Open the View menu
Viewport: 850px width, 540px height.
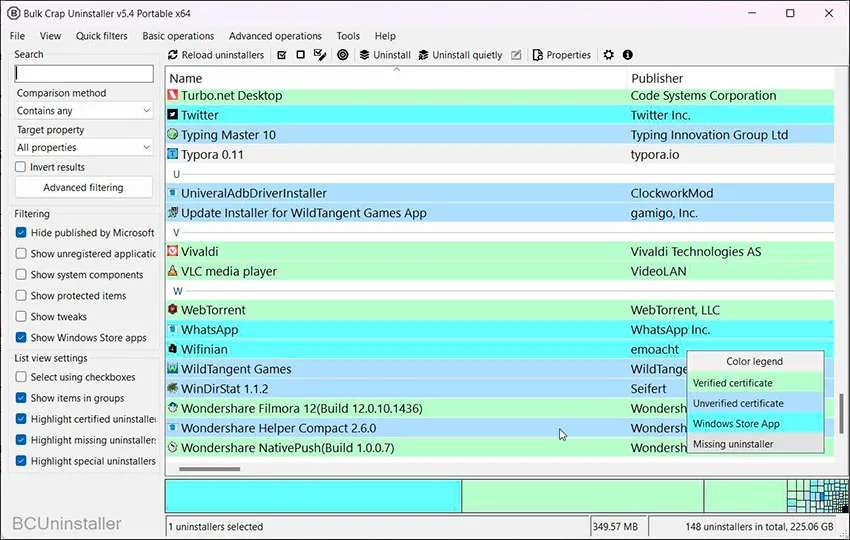coord(50,36)
